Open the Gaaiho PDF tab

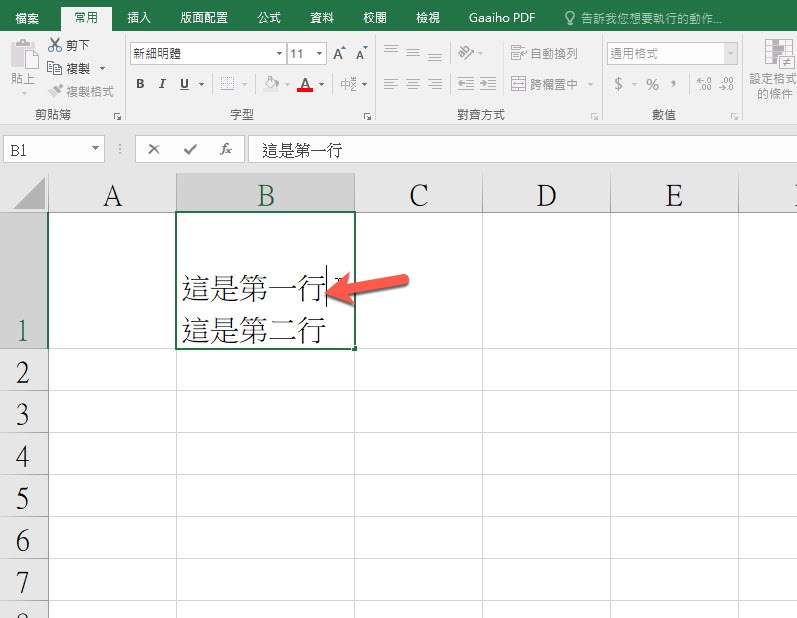point(502,18)
